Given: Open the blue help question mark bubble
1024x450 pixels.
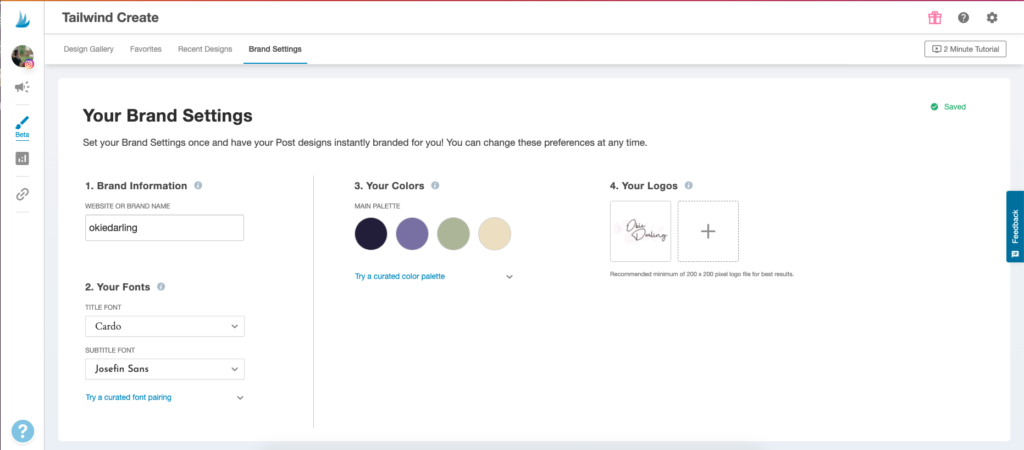Looking at the screenshot, I should pyautogui.click(x=22, y=430).
